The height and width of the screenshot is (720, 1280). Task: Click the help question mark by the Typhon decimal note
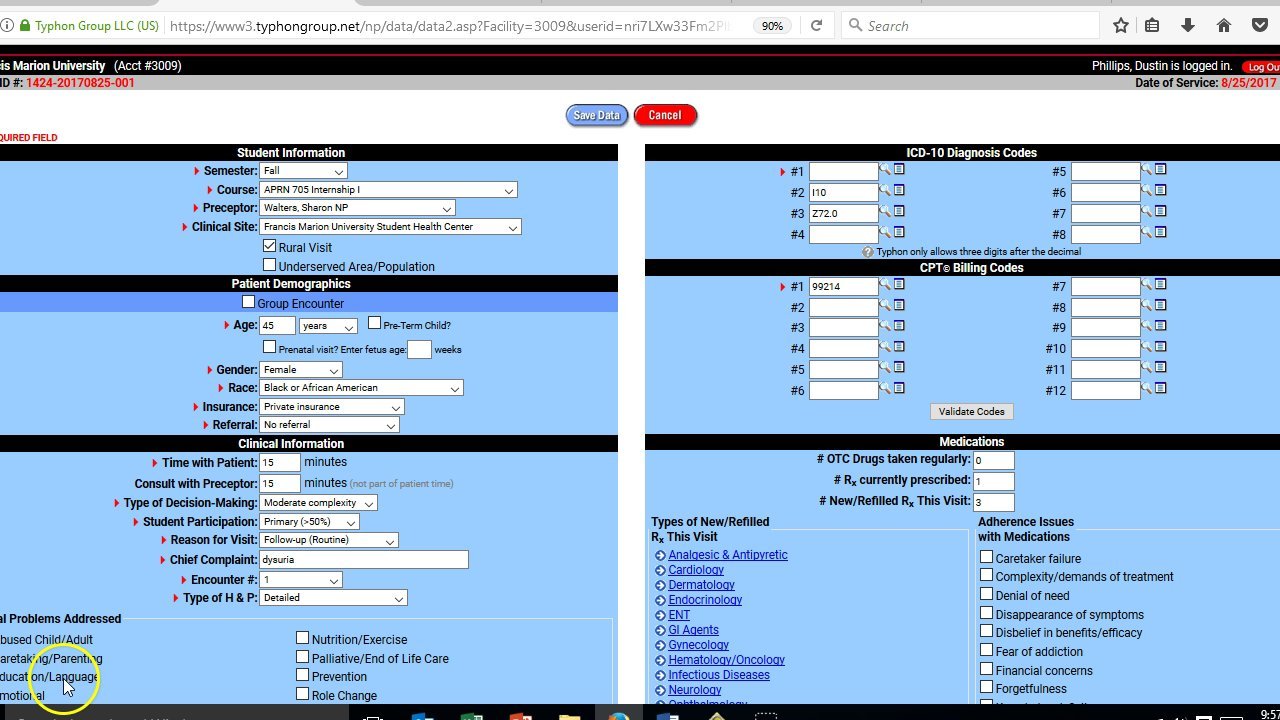[868, 252]
